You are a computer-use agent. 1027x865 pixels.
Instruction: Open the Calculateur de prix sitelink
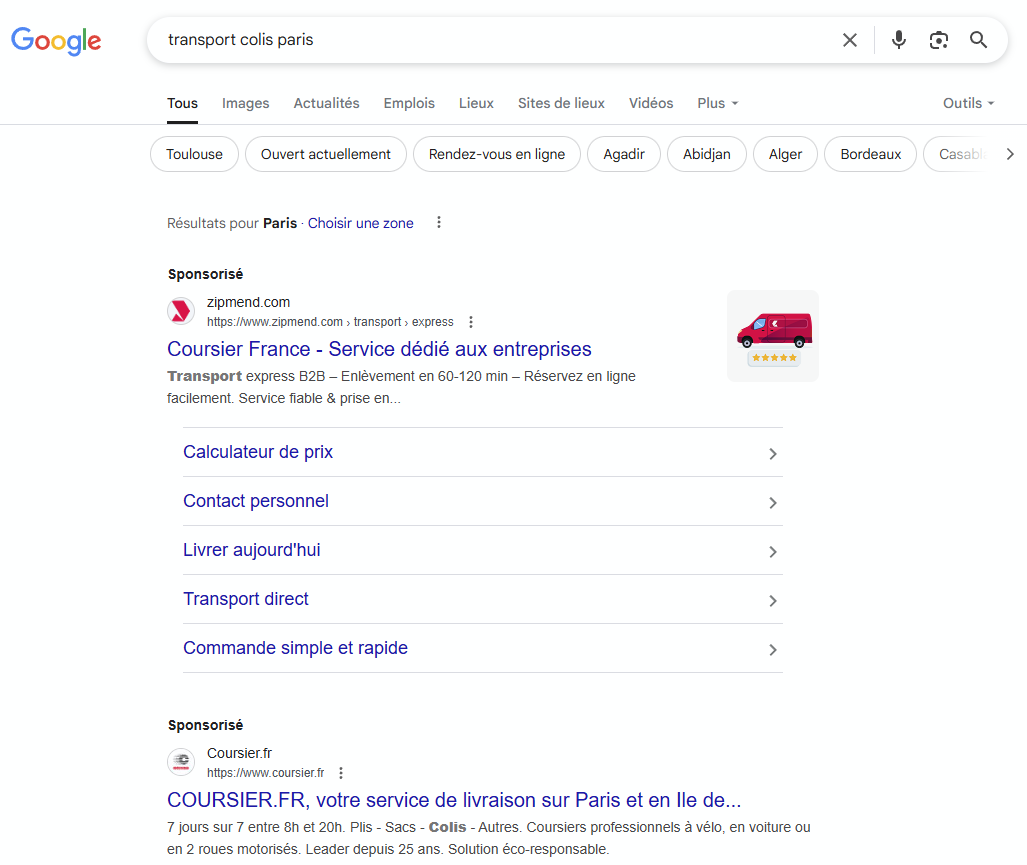pyautogui.click(x=258, y=452)
